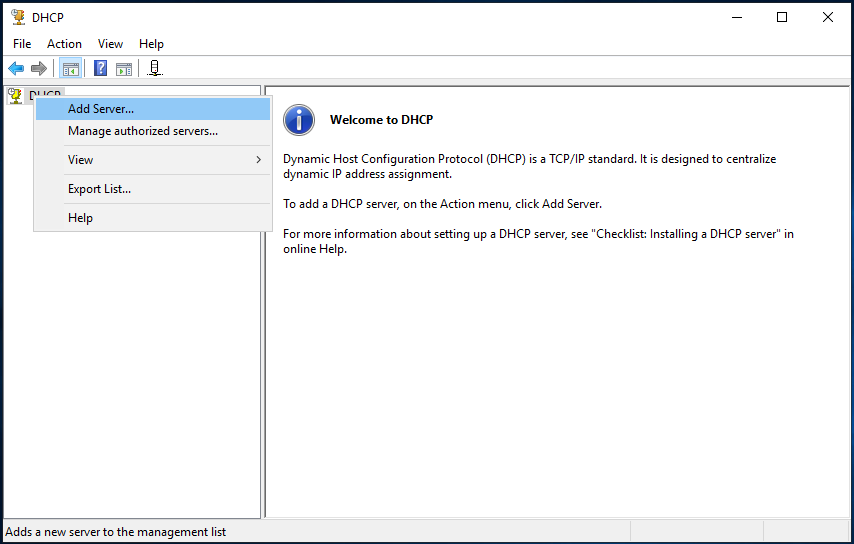Viewport: 854px width, 544px height.
Task: Choose Export List... from context menu
Action: (99, 189)
